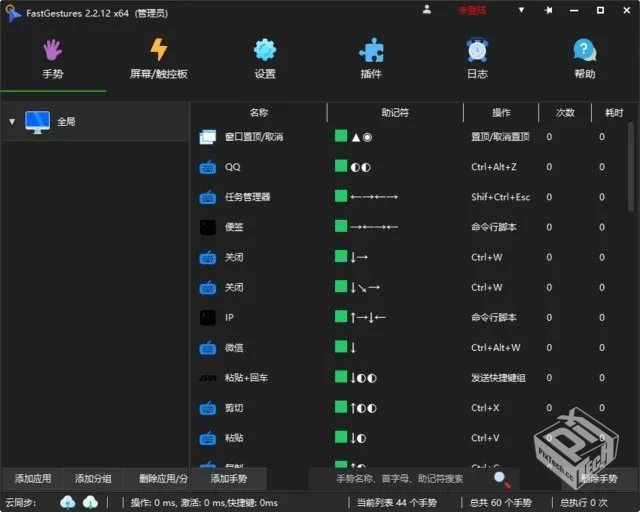Click the Ctrl+X action cell
The width and height of the screenshot is (640, 512).
(x=485, y=408)
